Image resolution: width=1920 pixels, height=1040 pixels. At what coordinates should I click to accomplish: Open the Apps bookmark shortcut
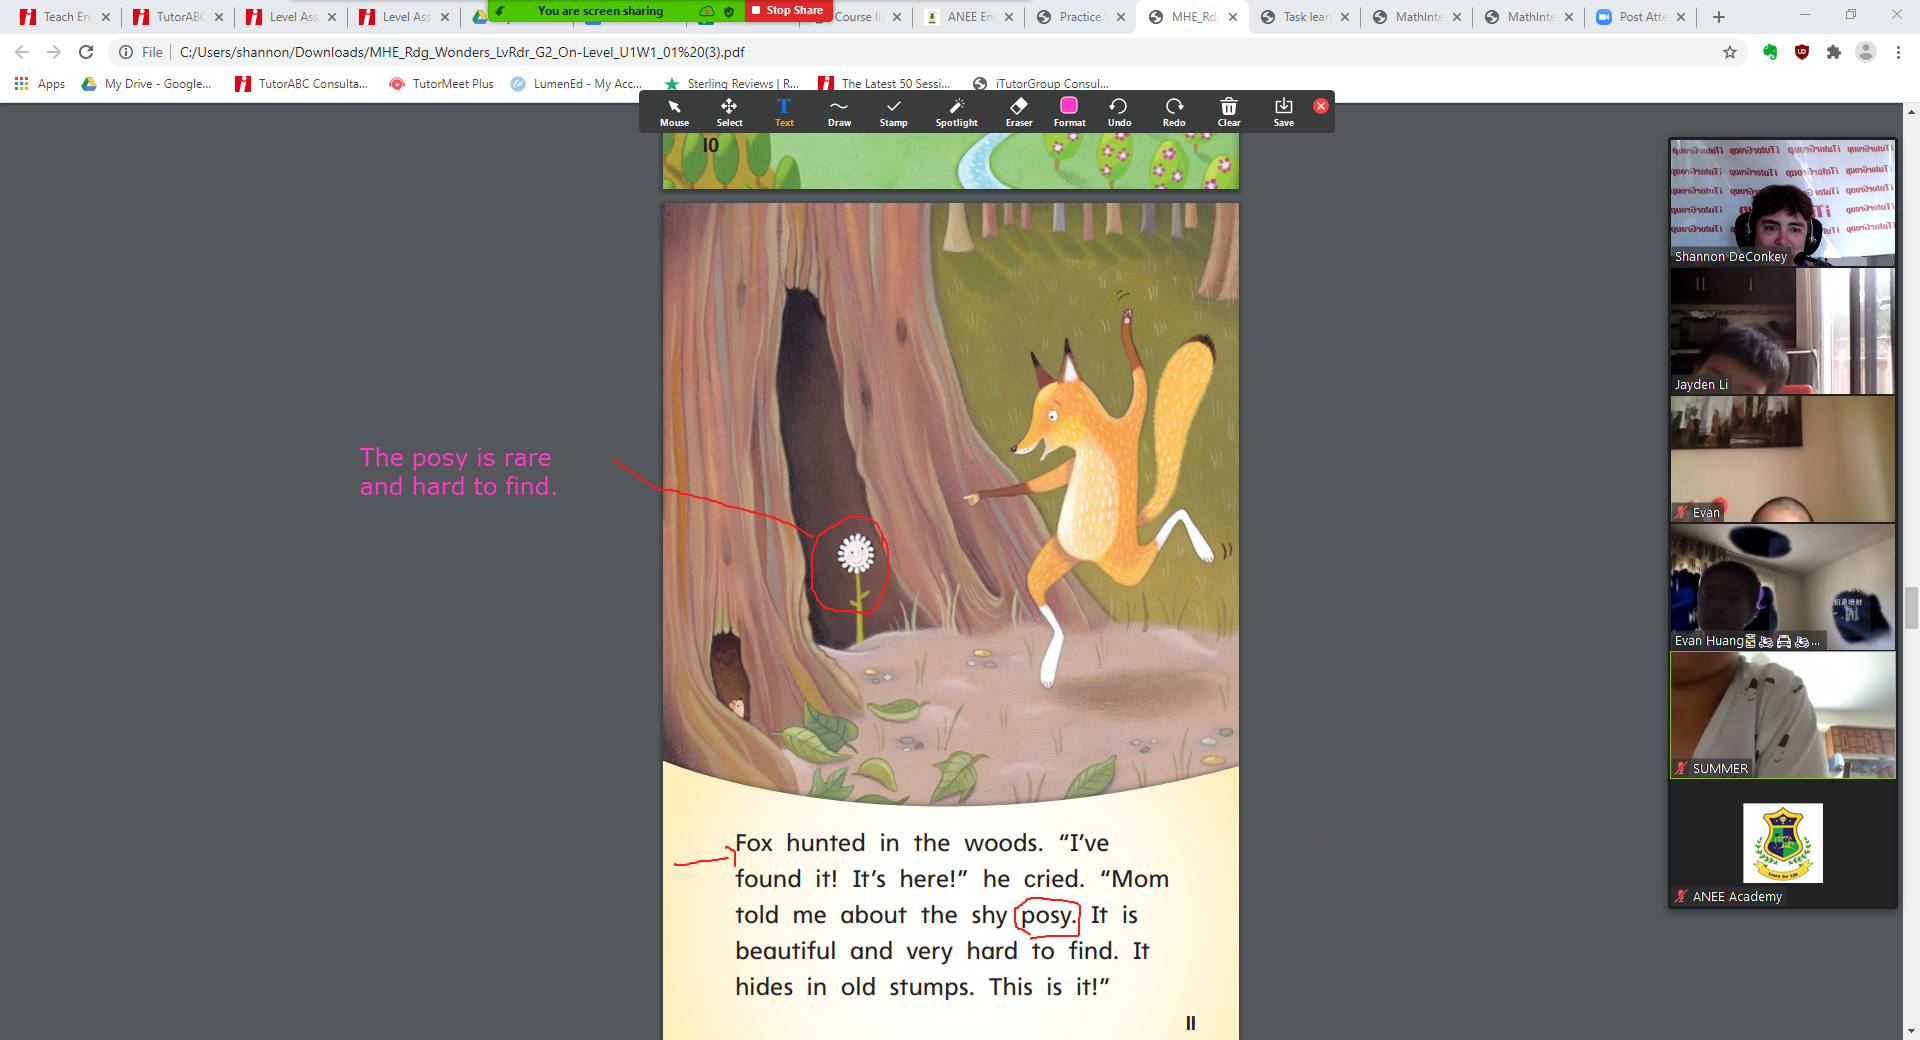(x=40, y=84)
